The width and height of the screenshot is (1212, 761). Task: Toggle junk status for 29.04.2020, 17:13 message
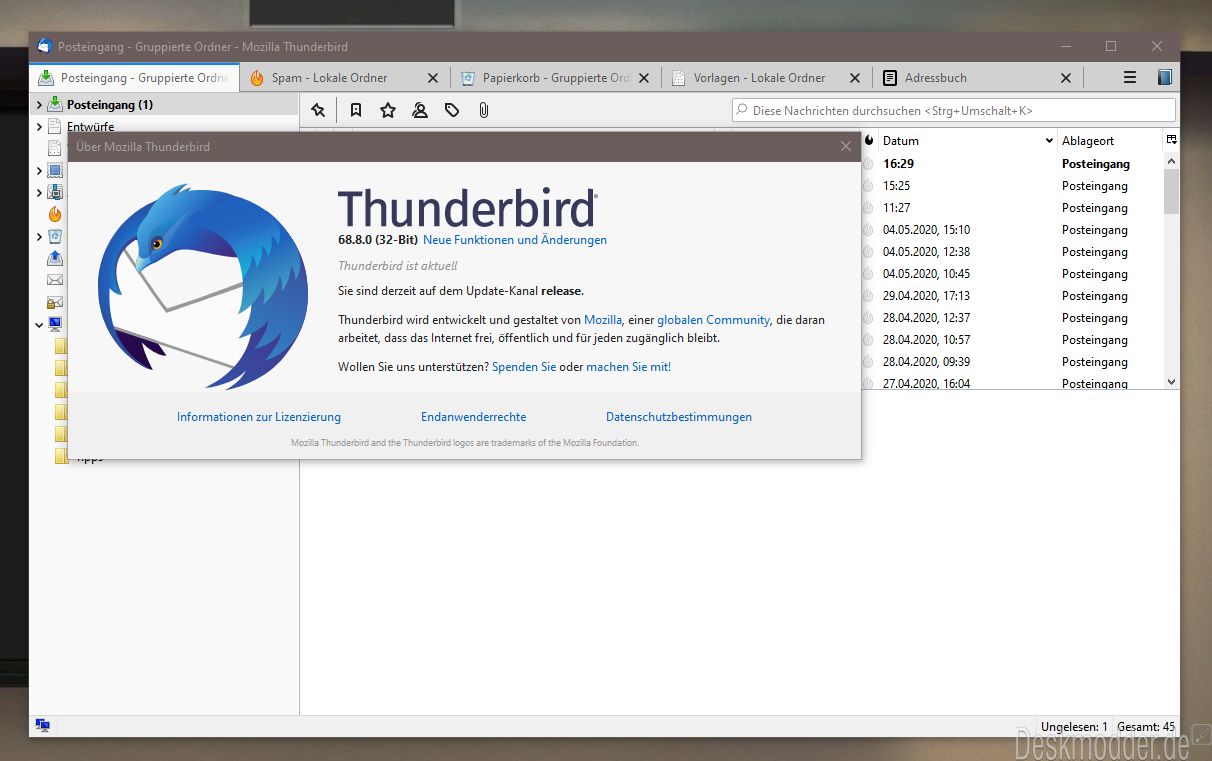point(868,296)
